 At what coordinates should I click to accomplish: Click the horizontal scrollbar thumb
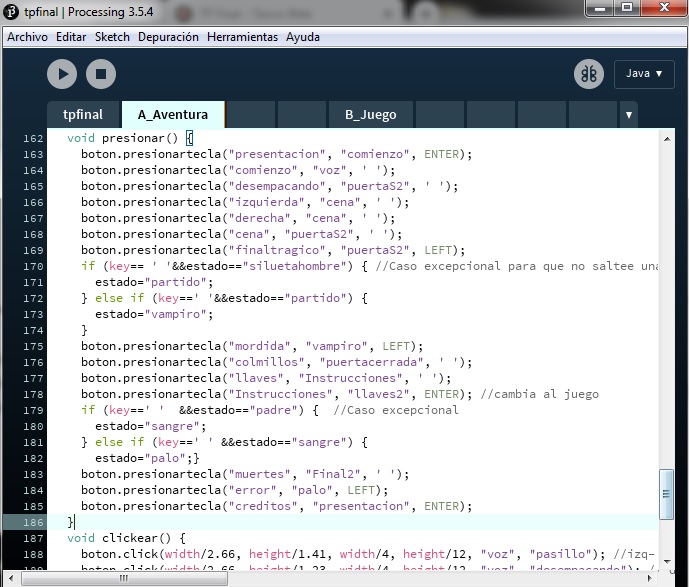pyautogui.click(x=121, y=578)
